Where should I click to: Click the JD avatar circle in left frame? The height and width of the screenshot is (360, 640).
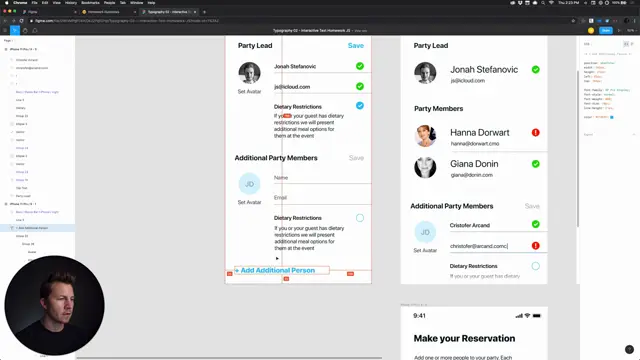[249, 184]
